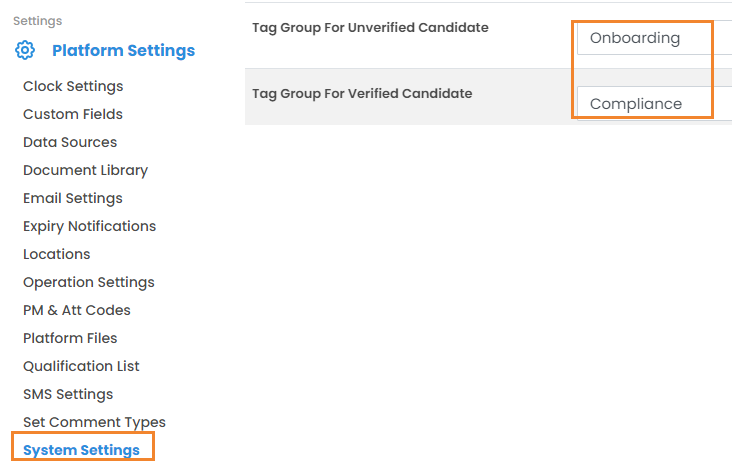Navigate to SMS Settings

(x=68, y=394)
